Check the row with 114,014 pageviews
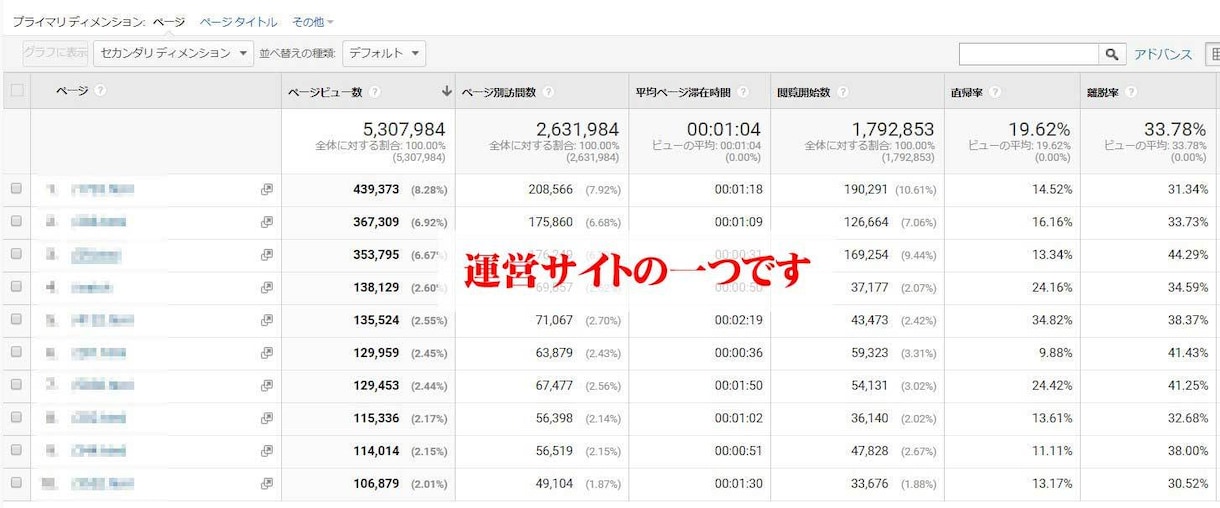This screenshot has height=508, width=1220. (16, 450)
